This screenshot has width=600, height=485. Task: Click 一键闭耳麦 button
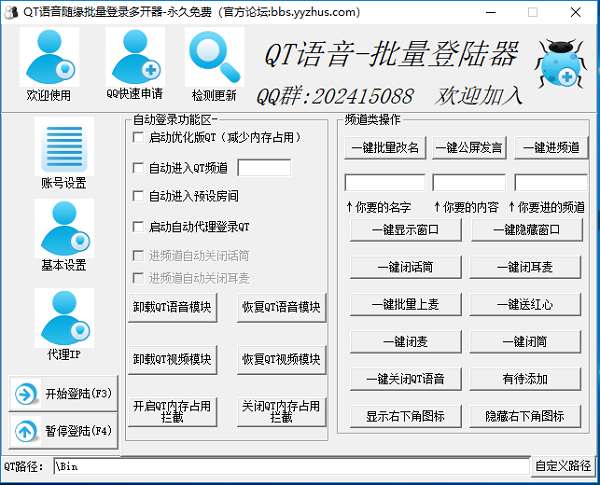point(525,267)
